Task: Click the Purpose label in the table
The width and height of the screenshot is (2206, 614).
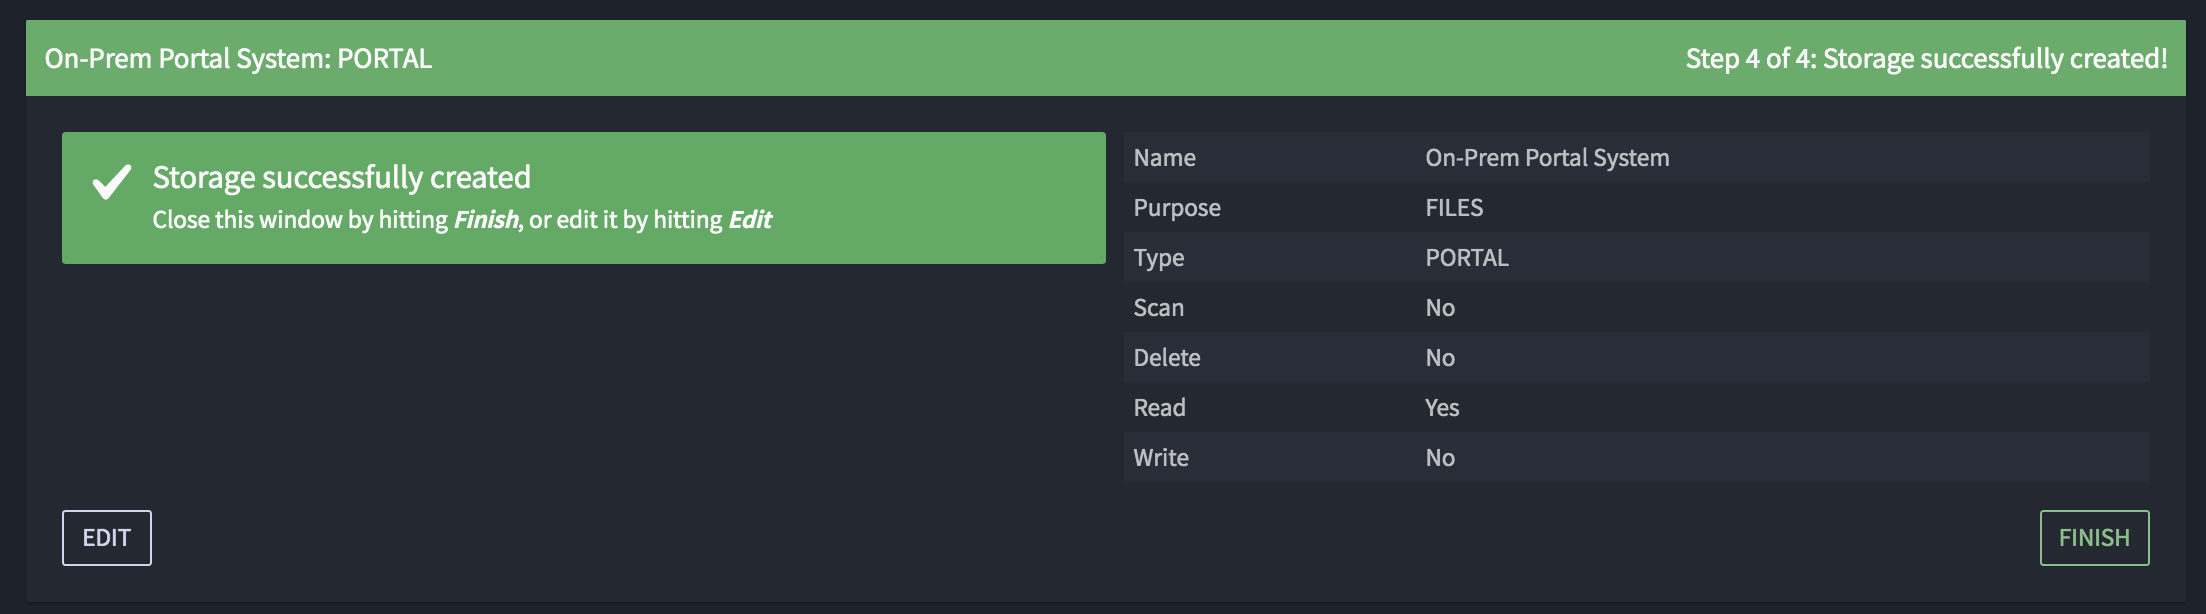Action: tap(1177, 208)
